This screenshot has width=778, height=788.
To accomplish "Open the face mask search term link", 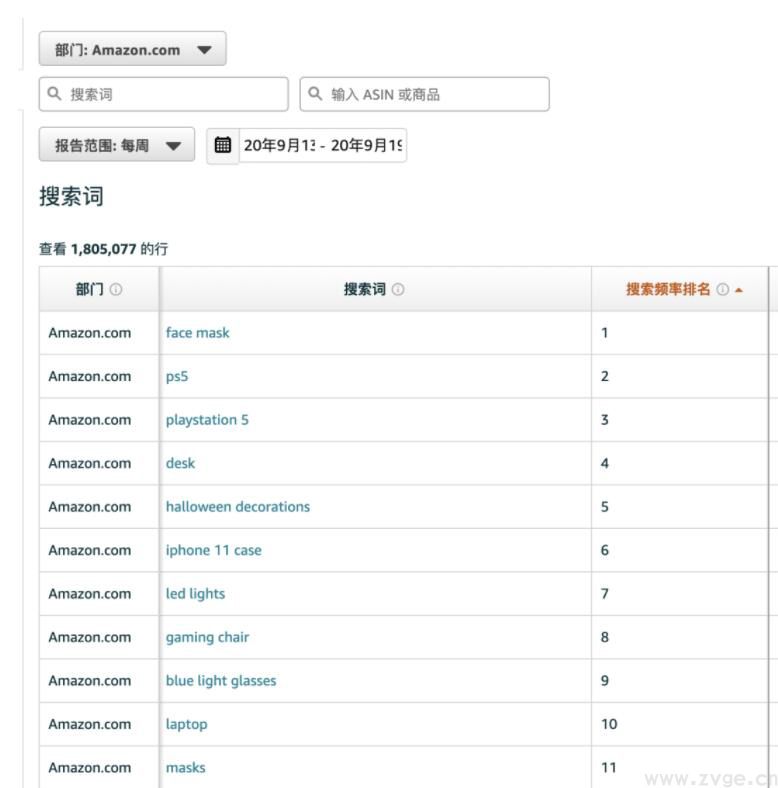I will pyautogui.click(x=197, y=333).
